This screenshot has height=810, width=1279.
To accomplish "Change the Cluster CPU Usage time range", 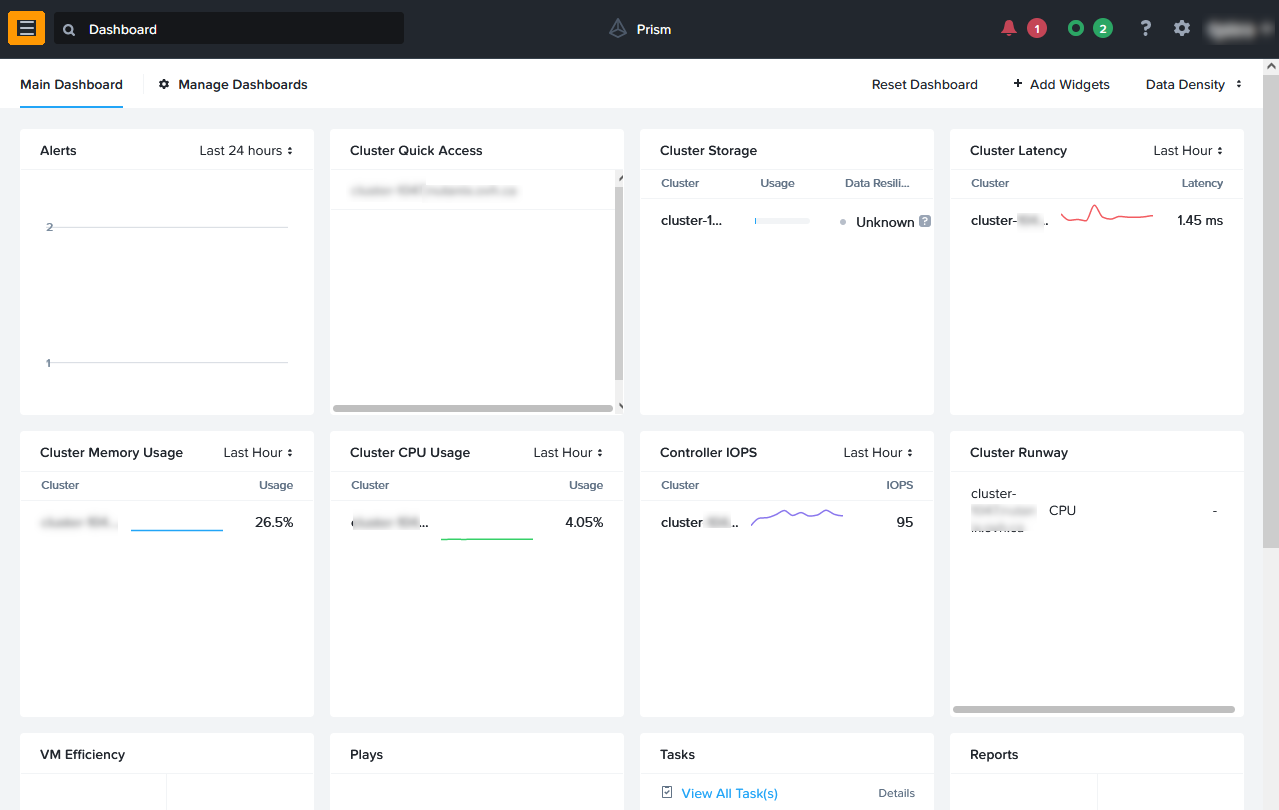I will pyautogui.click(x=568, y=453).
